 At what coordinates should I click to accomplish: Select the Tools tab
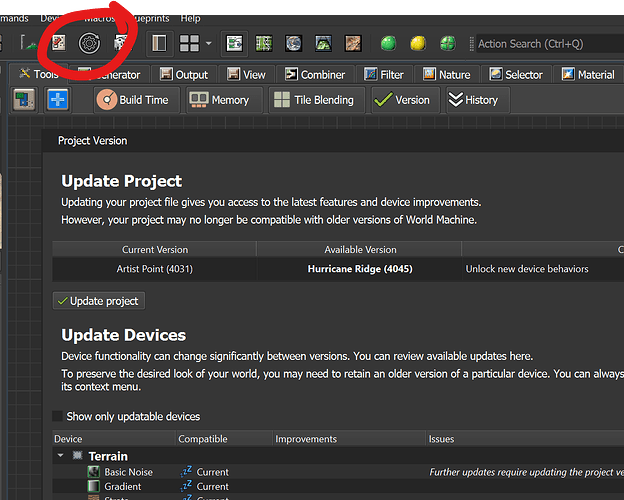[39, 74]
